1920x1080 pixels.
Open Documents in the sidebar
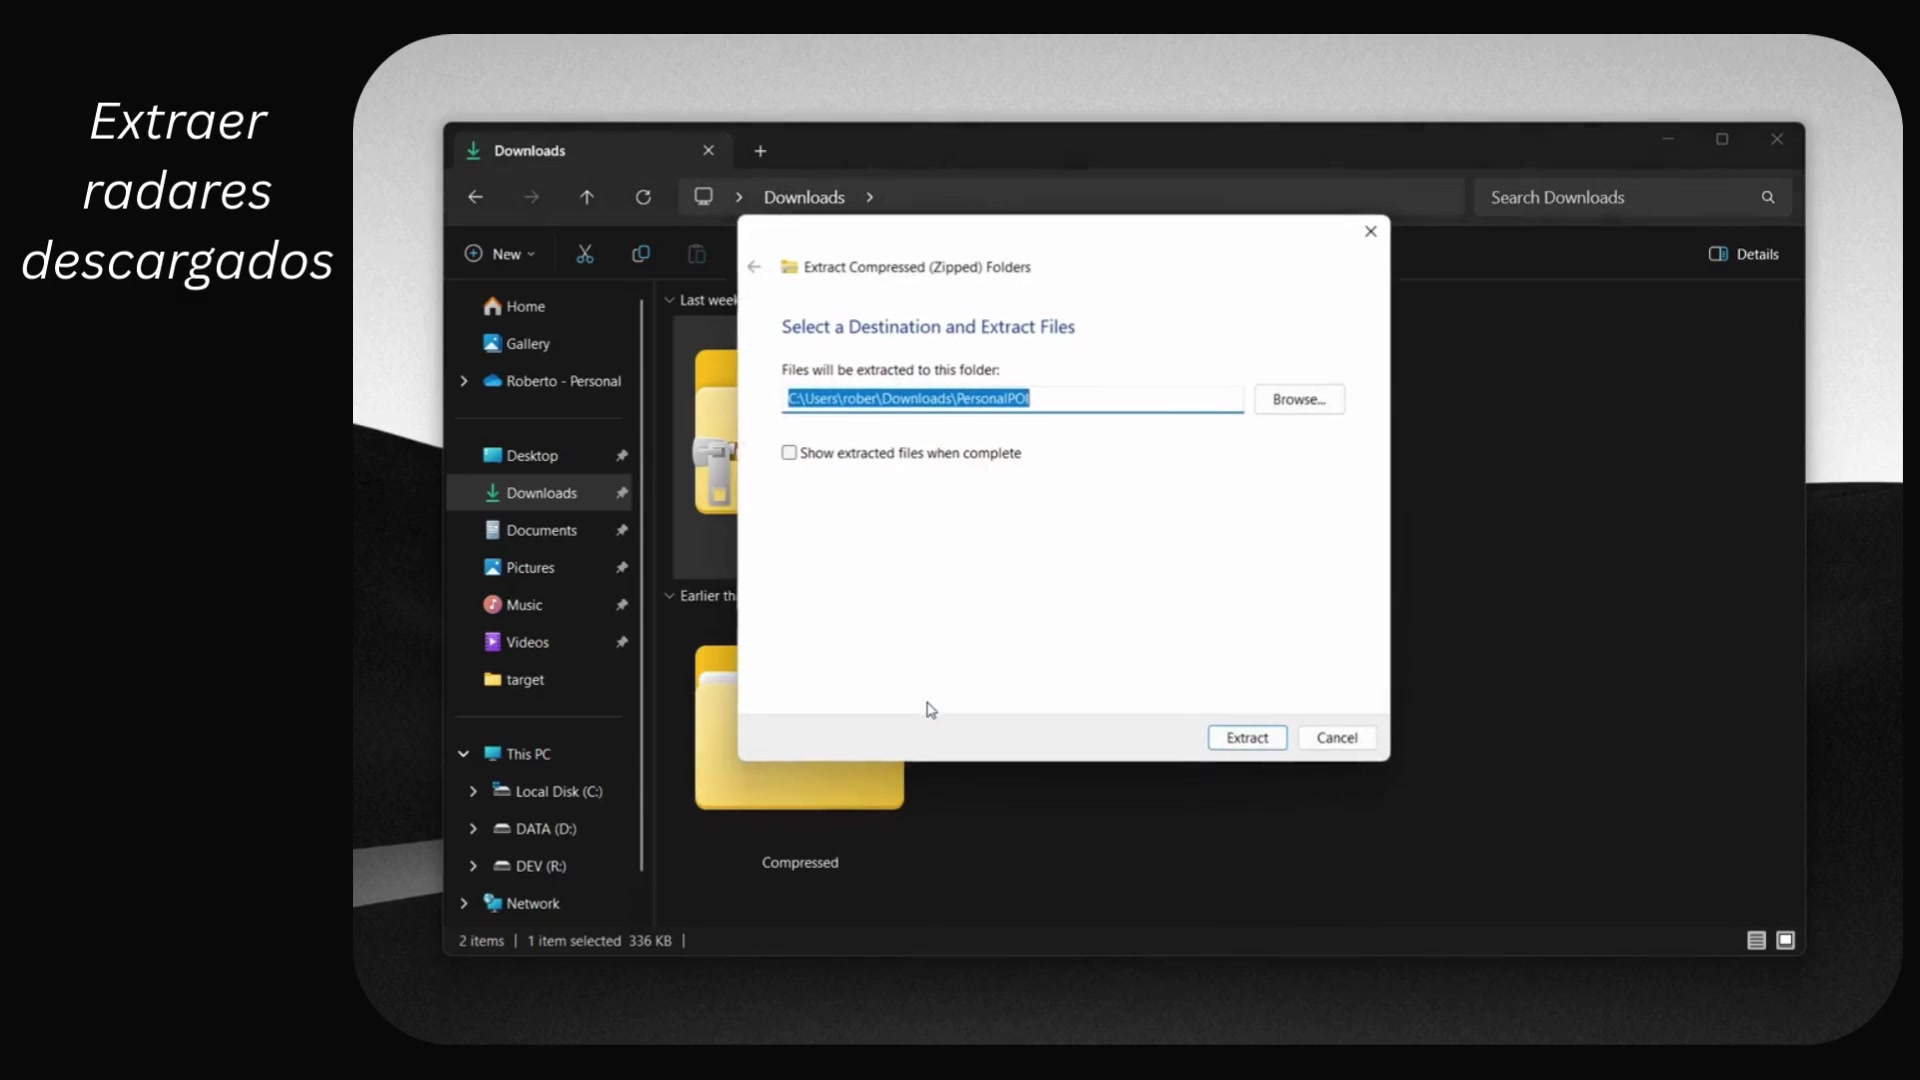point(541,530)
